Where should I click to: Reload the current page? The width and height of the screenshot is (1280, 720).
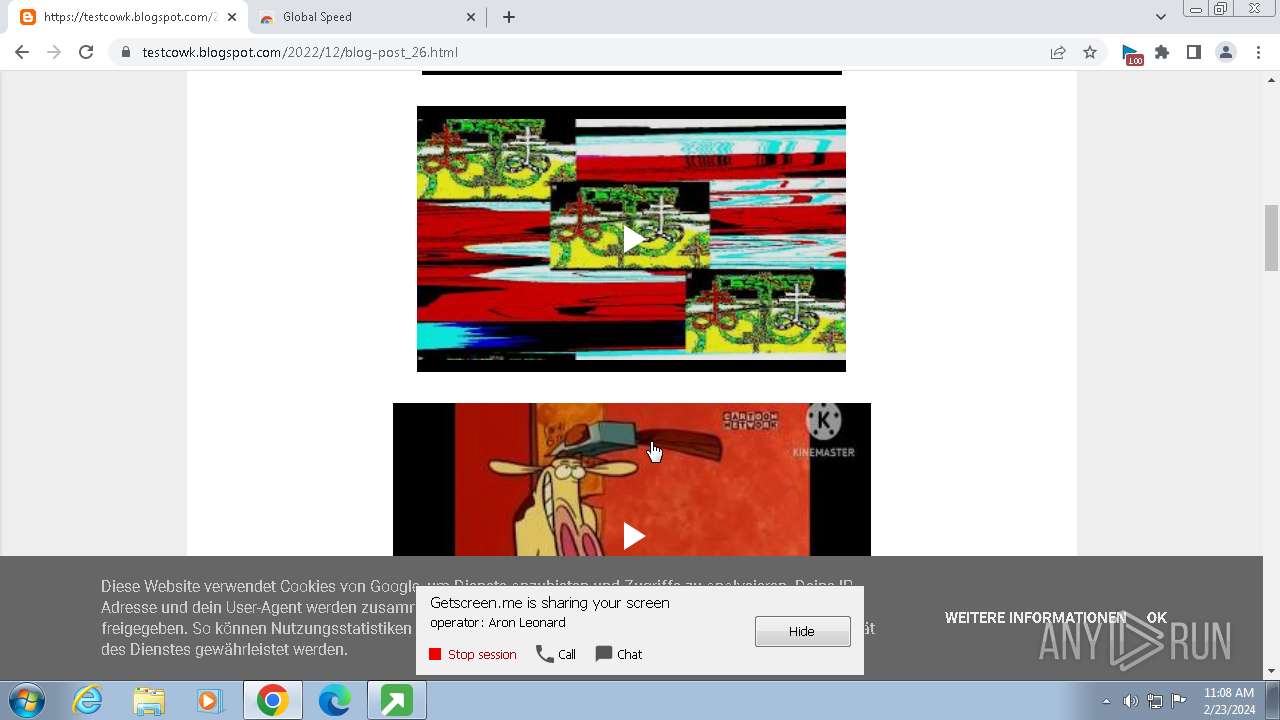click(86, 52)
